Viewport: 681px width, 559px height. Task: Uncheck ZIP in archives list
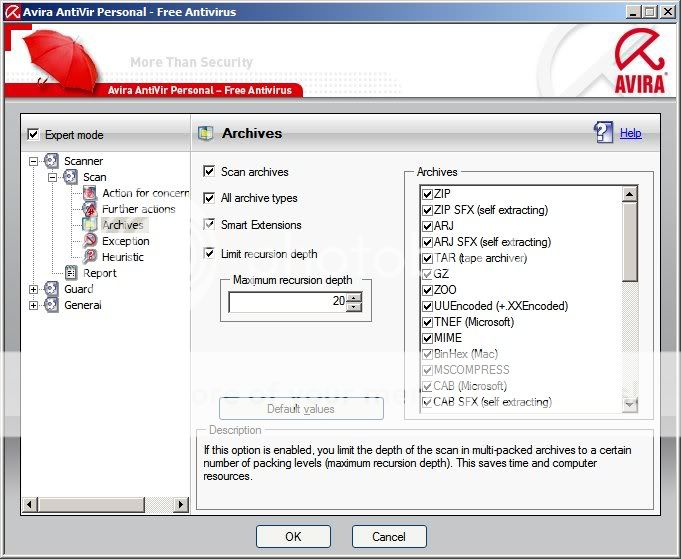(x=427, y=194)
